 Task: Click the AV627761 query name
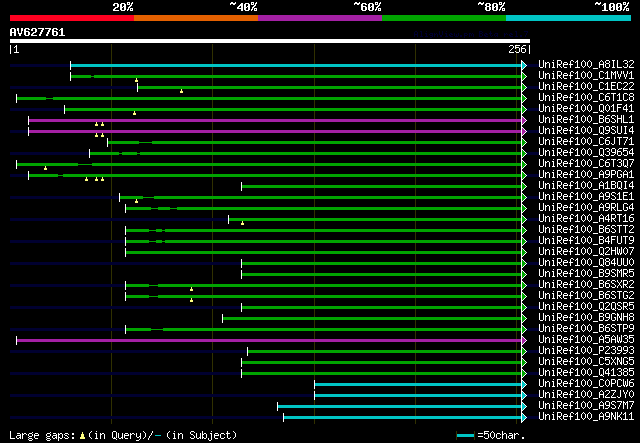38,32
